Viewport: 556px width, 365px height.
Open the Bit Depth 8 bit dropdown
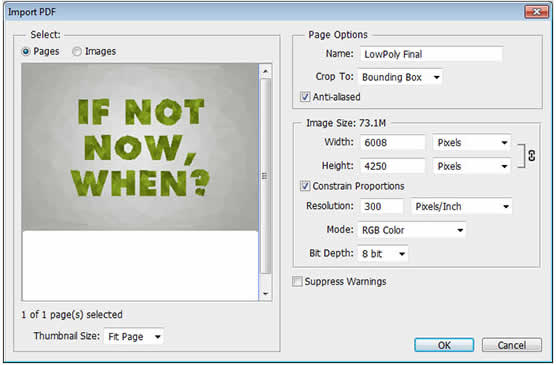click(x=383, y=254)
